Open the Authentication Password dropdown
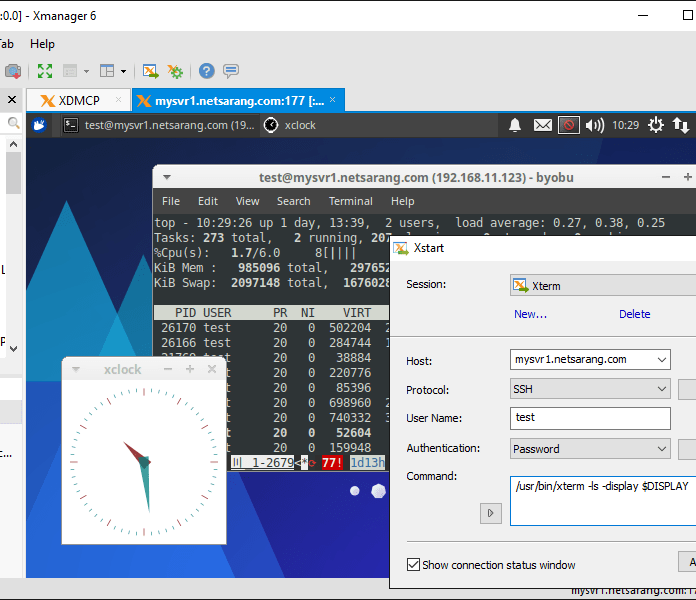This screenshot has height=600, width=696. (x=590, y=449)
